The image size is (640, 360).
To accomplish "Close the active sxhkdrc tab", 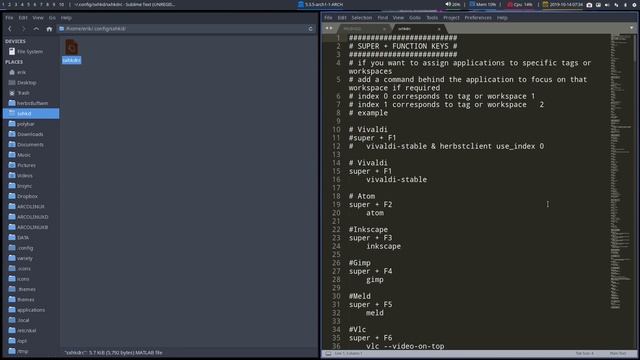I will tap(439, 29).
